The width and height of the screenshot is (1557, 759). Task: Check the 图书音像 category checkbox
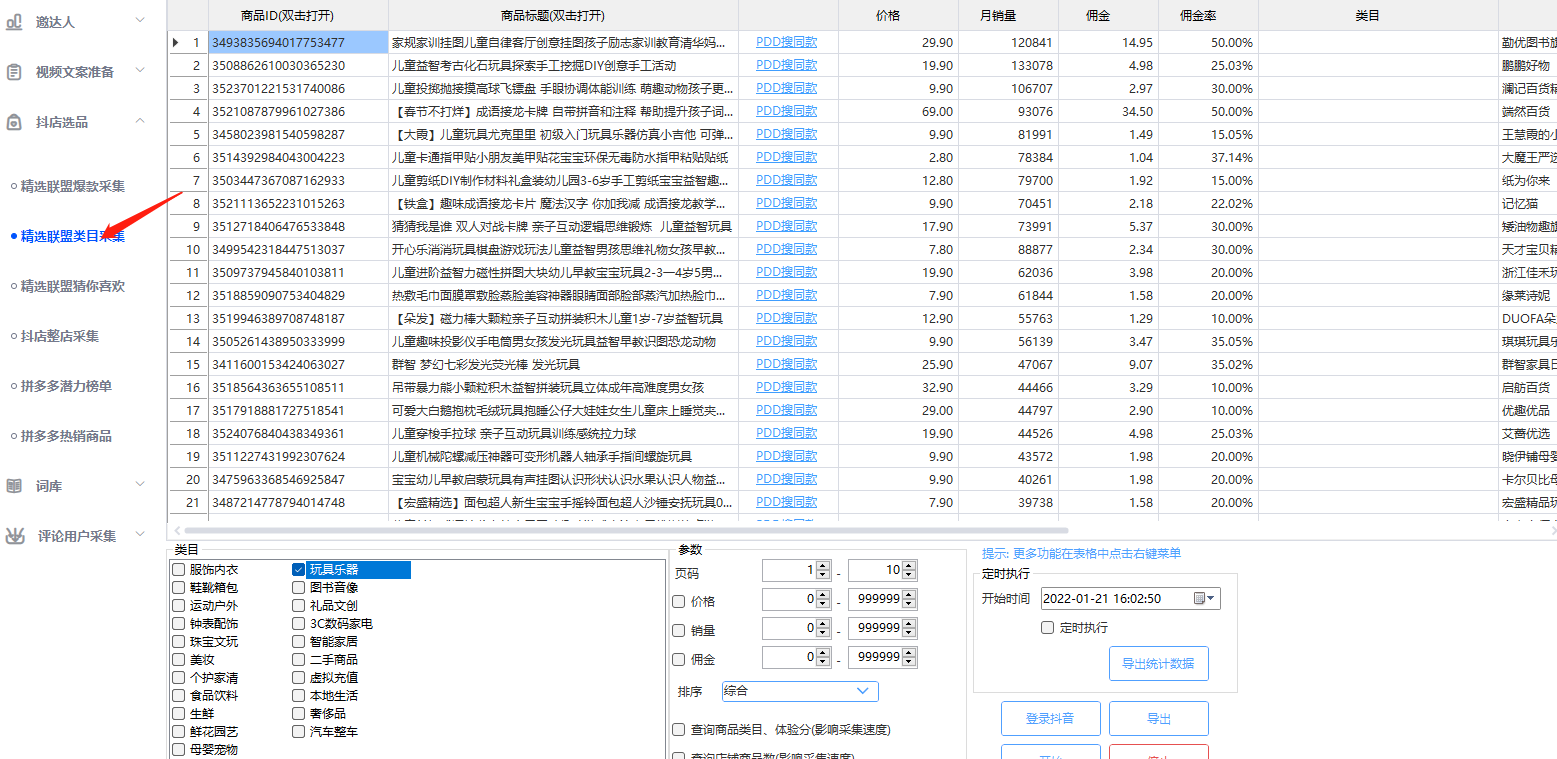pyautogui.click(x=298, y=587)
